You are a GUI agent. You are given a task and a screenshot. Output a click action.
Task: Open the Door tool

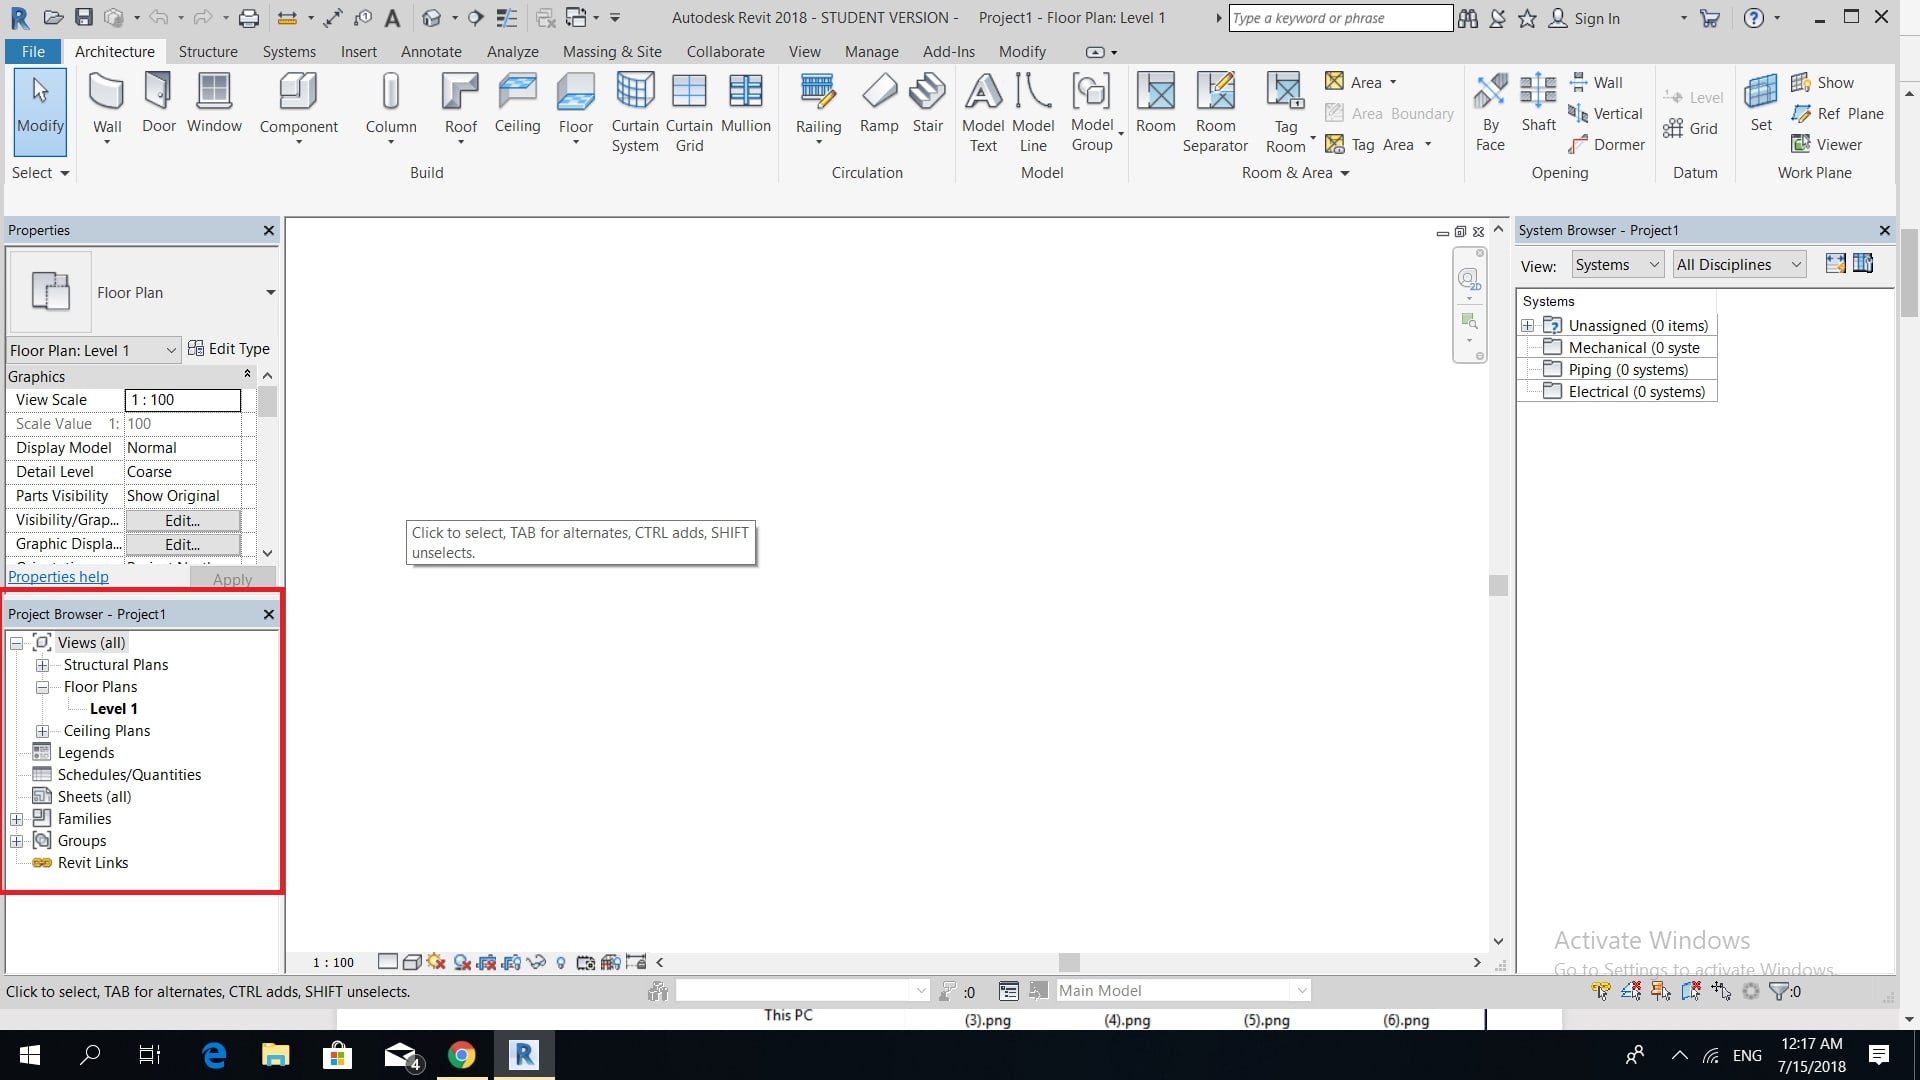(158, 105)
